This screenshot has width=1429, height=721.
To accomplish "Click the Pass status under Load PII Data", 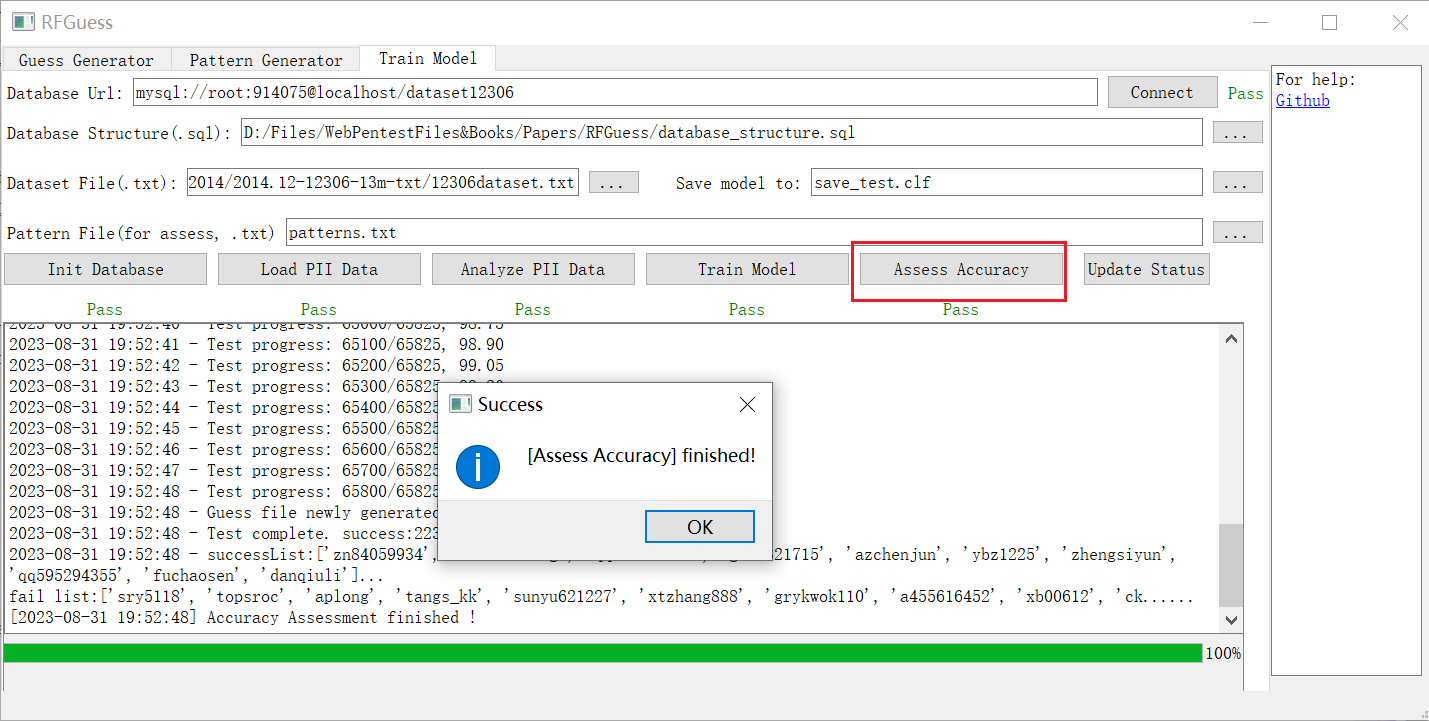I will (x=319, y=310).
